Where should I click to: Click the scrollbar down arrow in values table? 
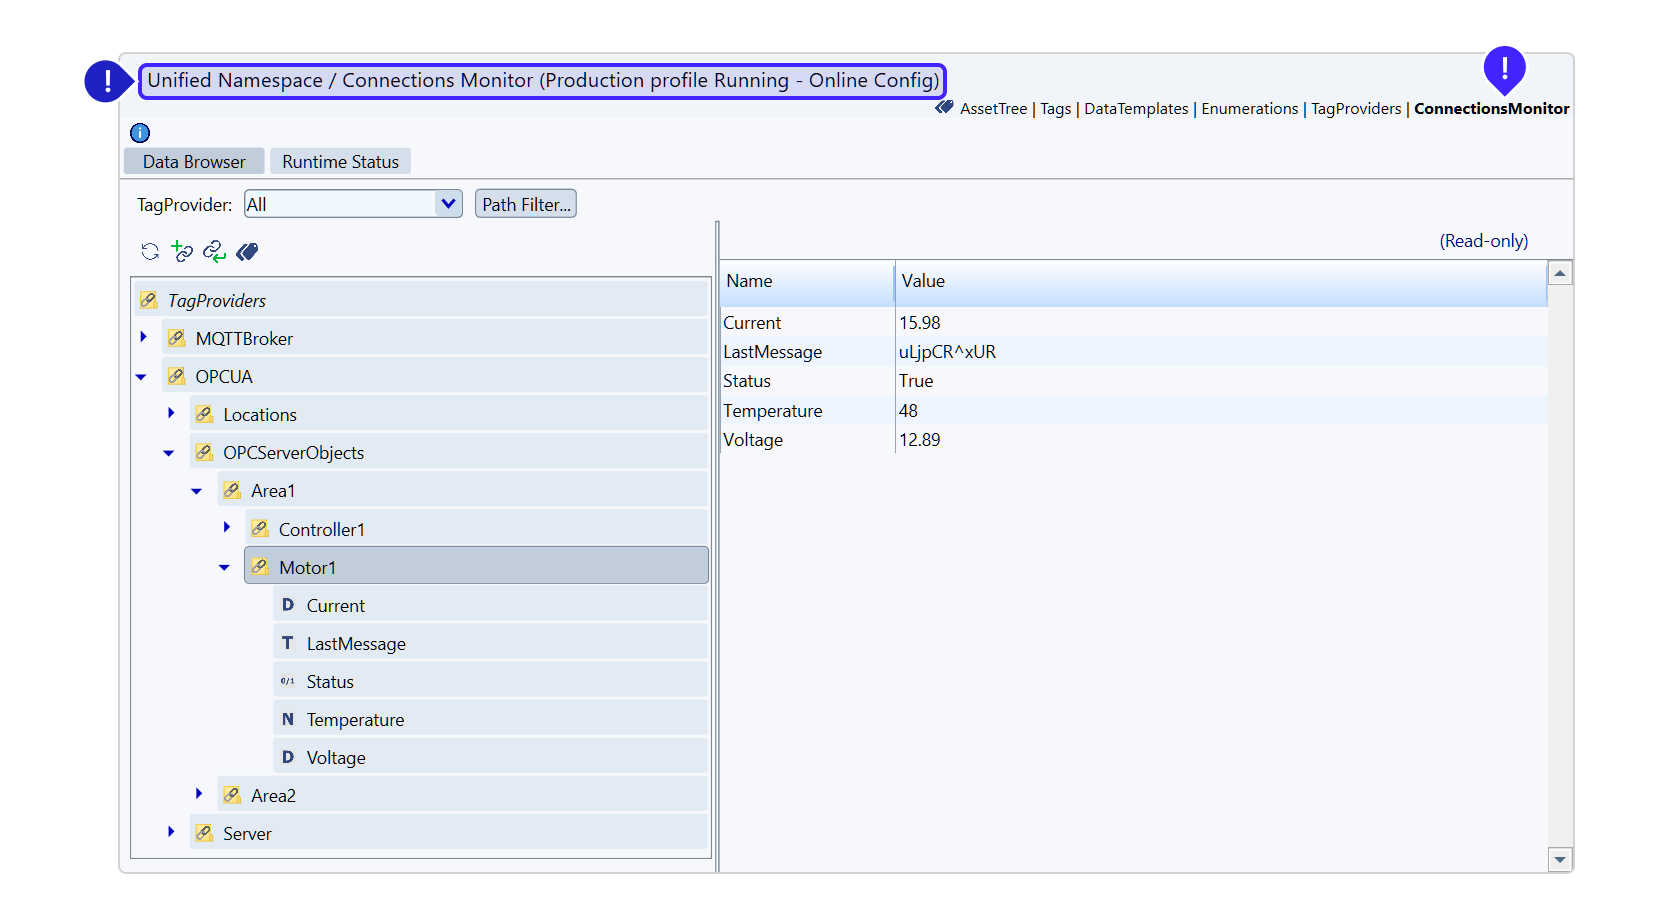(1559, 859)
